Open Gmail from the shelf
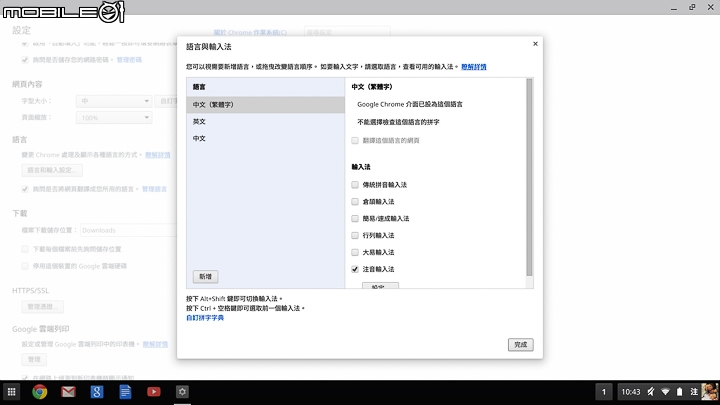Screen dimensions: 720x405 [68, 392]
